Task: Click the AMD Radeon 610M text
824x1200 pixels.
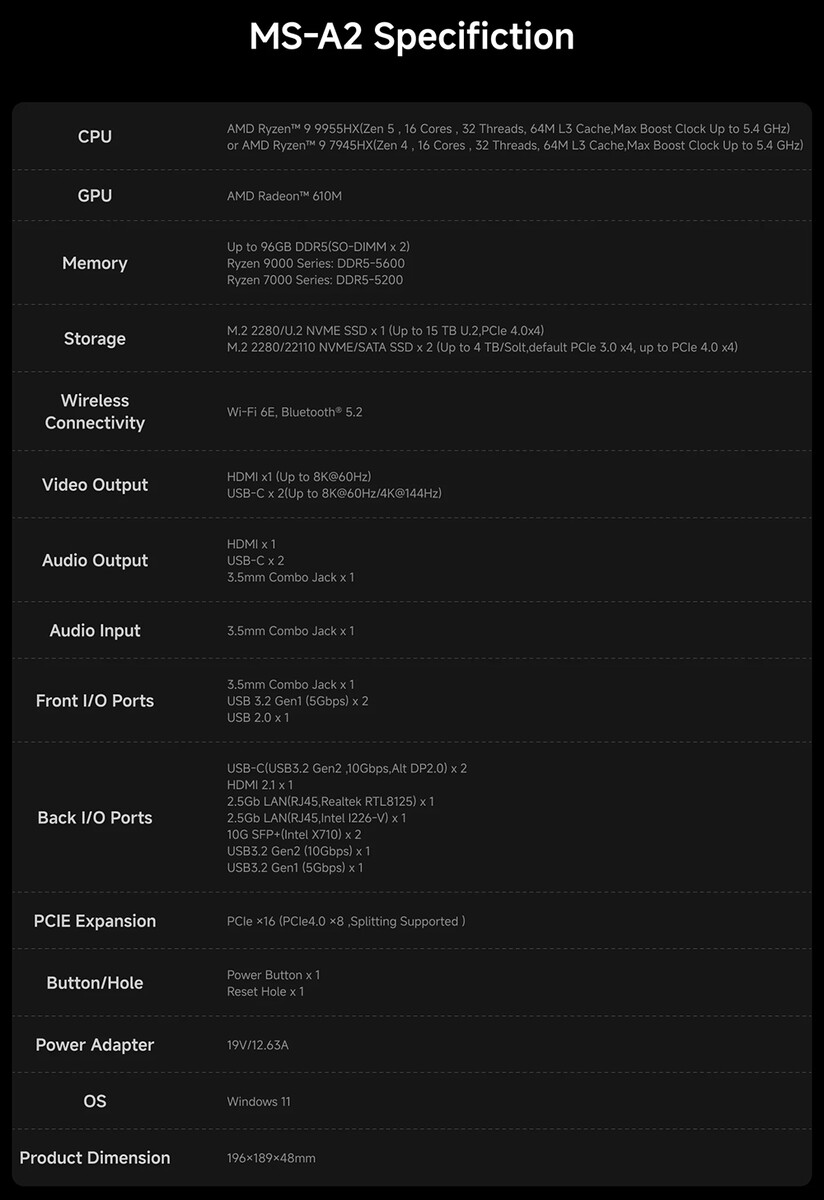Action: click(x=284, y=196)
